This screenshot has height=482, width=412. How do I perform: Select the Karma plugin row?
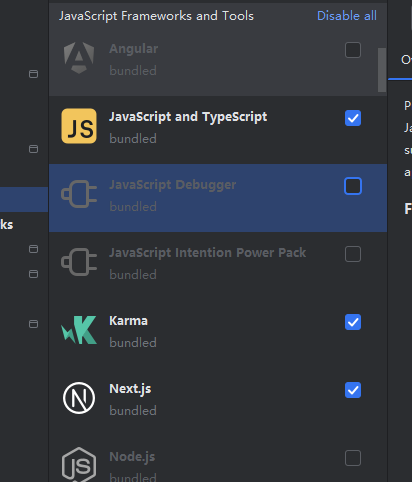pos(218,332)
